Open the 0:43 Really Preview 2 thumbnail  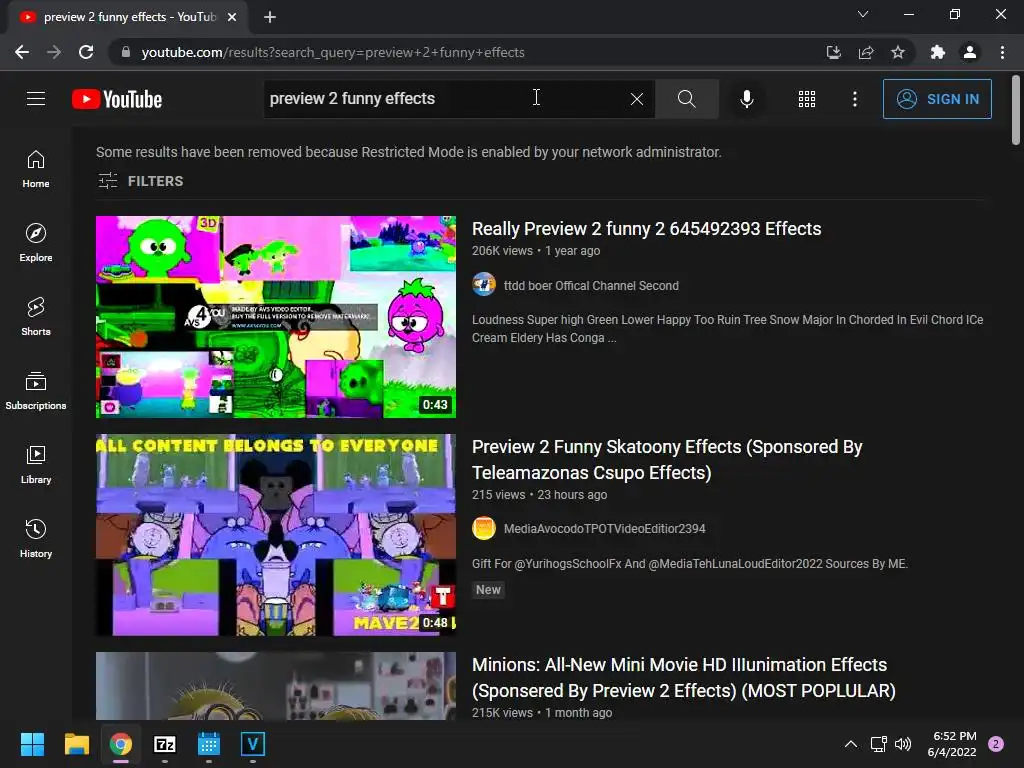coord(276,317)
